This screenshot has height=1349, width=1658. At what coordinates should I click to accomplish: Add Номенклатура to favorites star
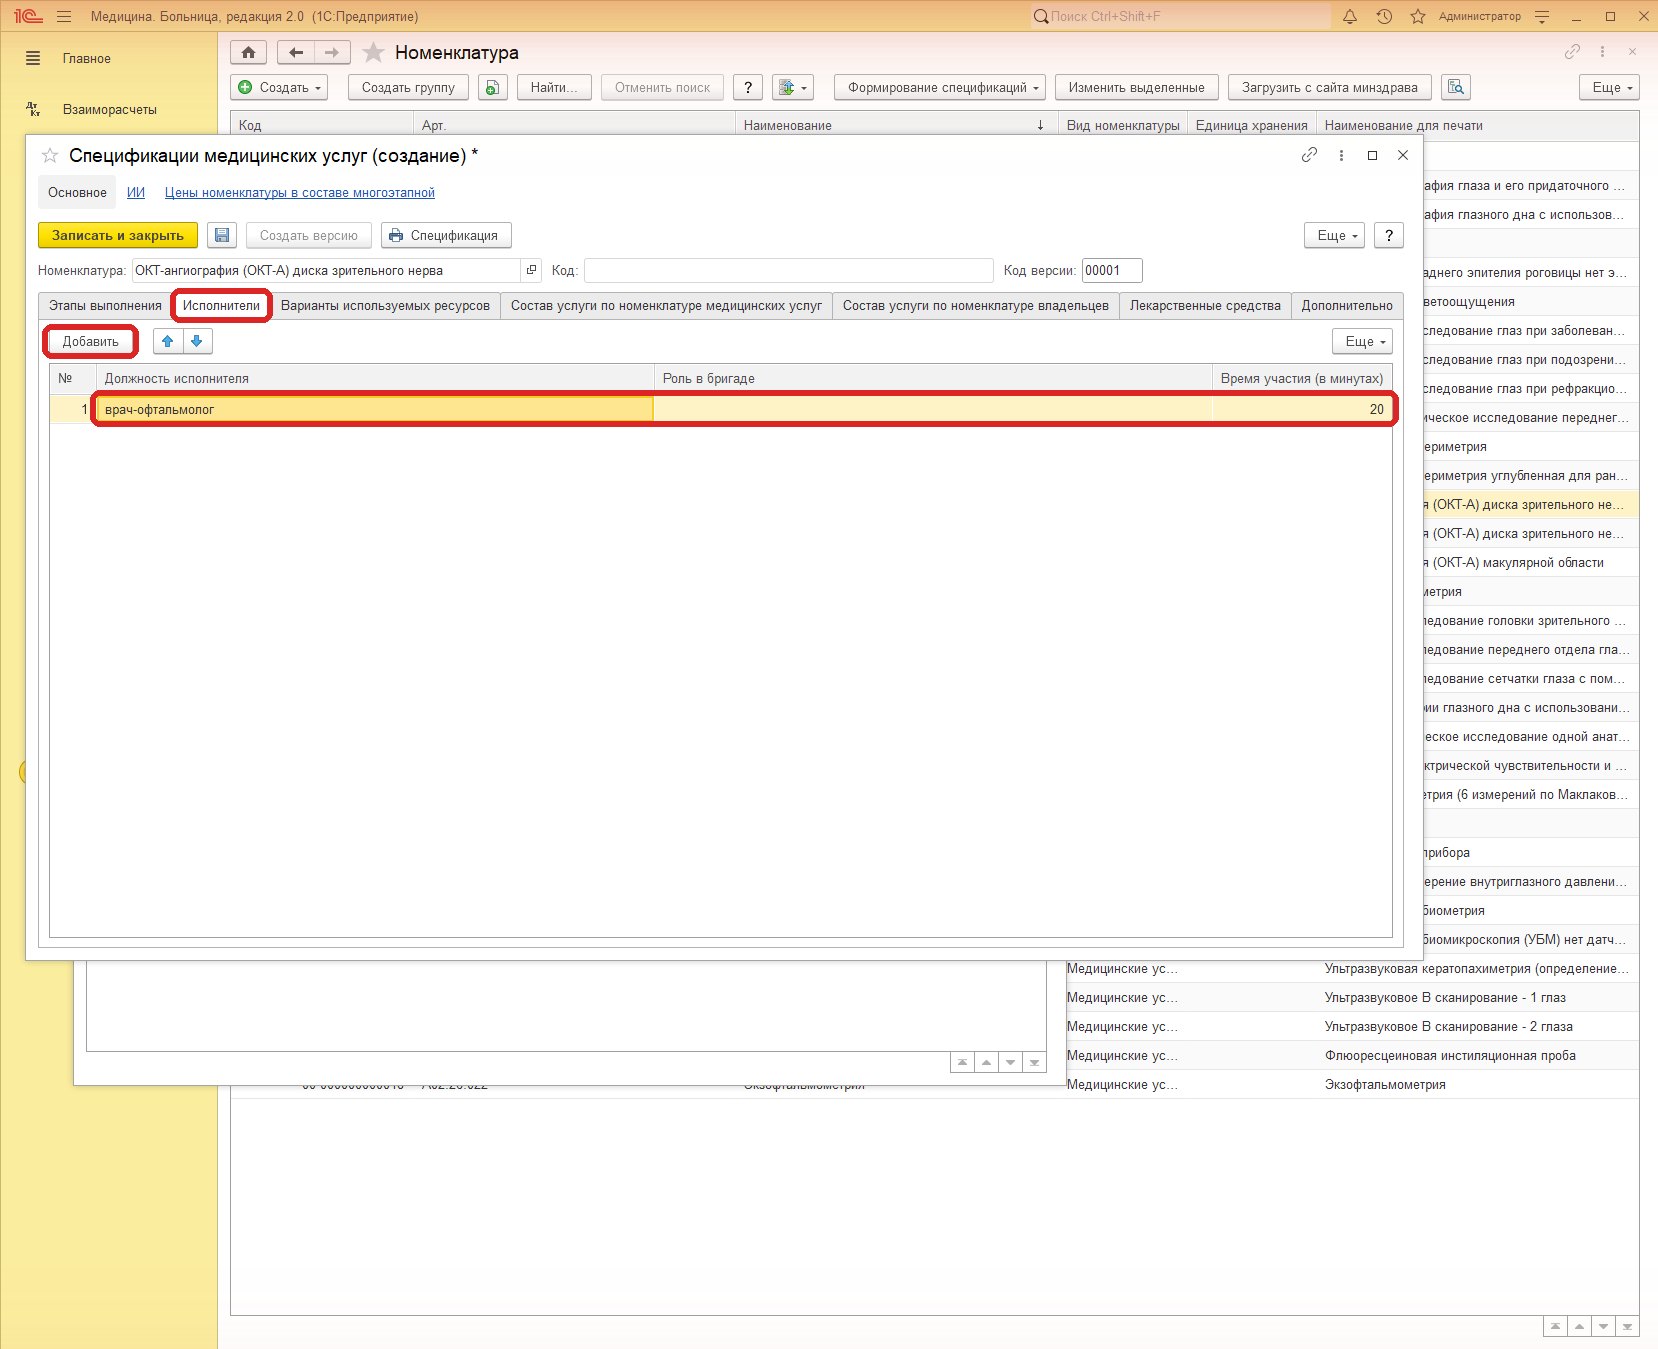coord(373,52)
